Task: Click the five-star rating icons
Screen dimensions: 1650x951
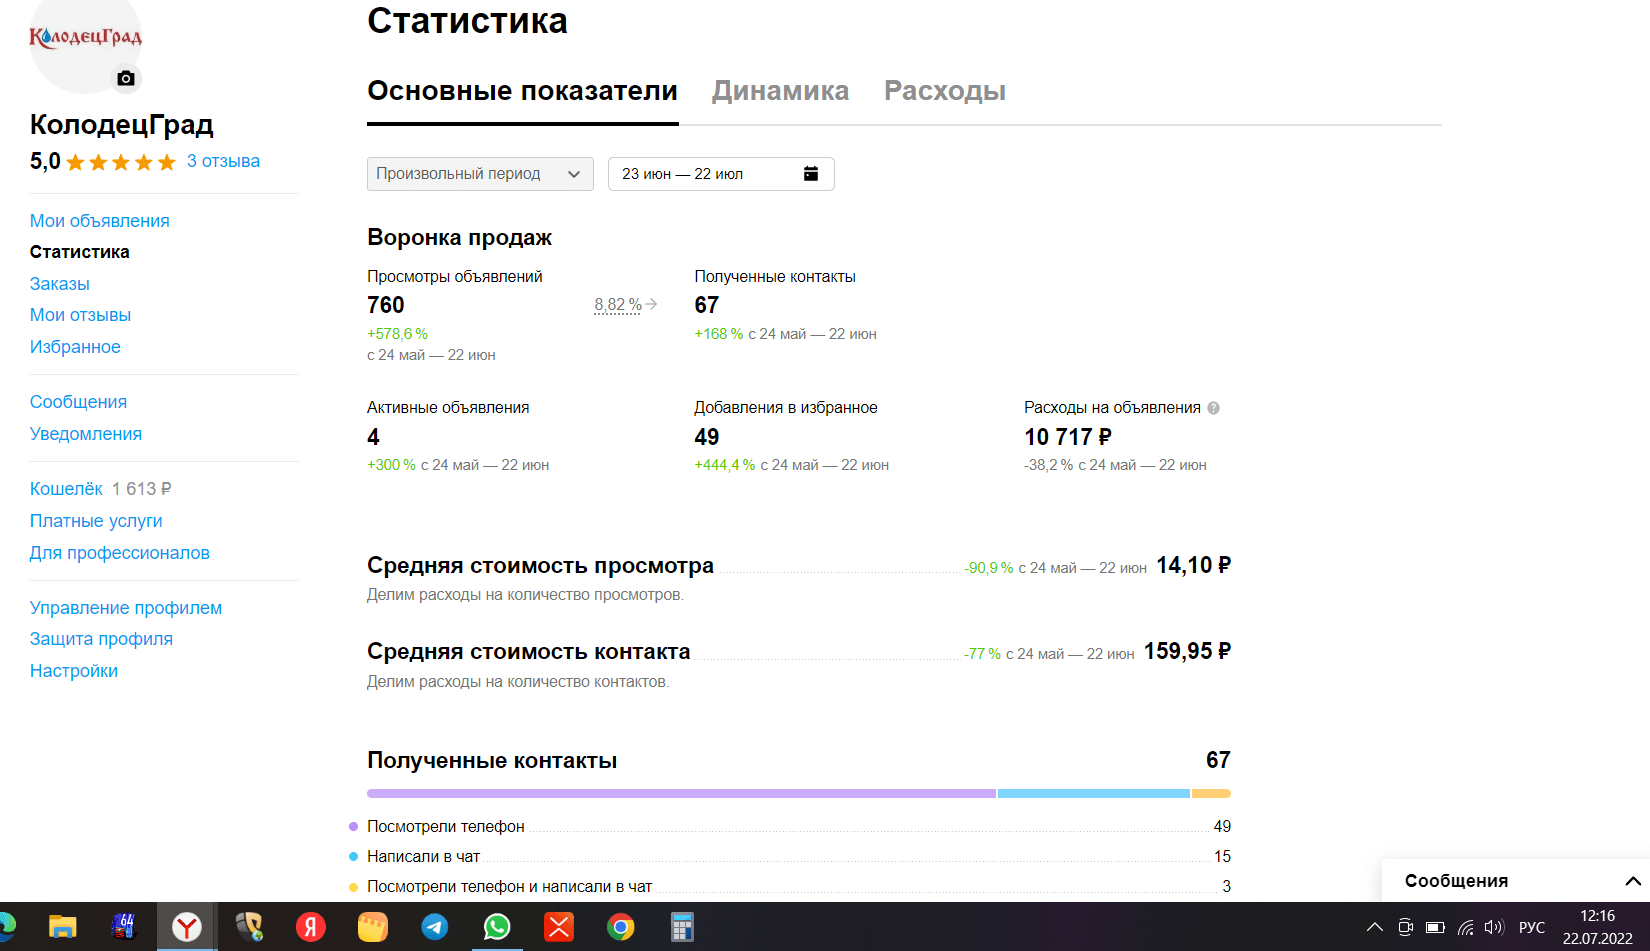Action: (121, 162)
